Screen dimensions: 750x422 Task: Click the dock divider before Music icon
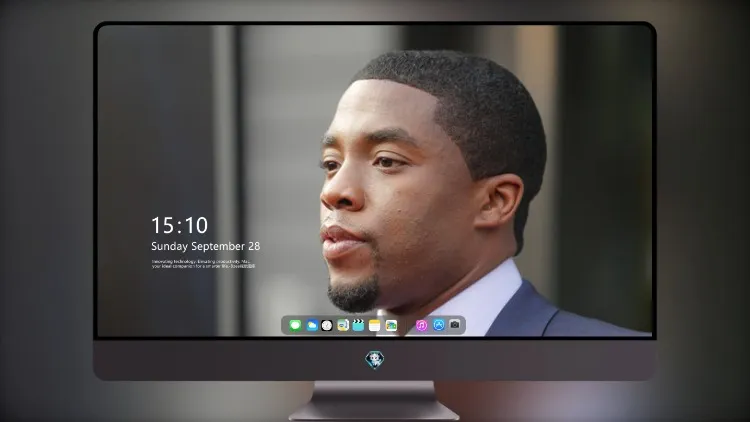coord(407,325)
